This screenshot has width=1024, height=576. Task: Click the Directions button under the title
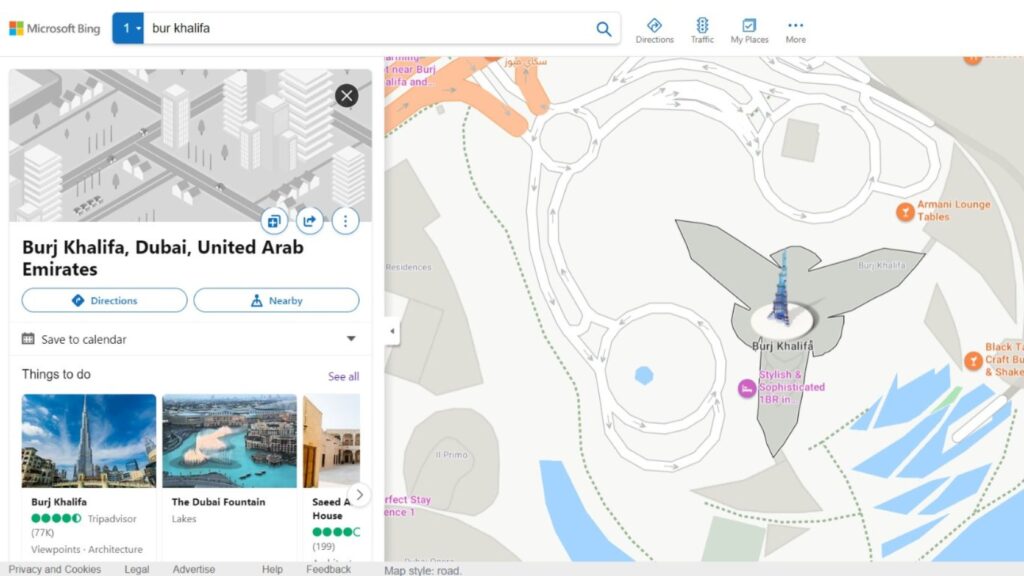[x=104, y=300]
